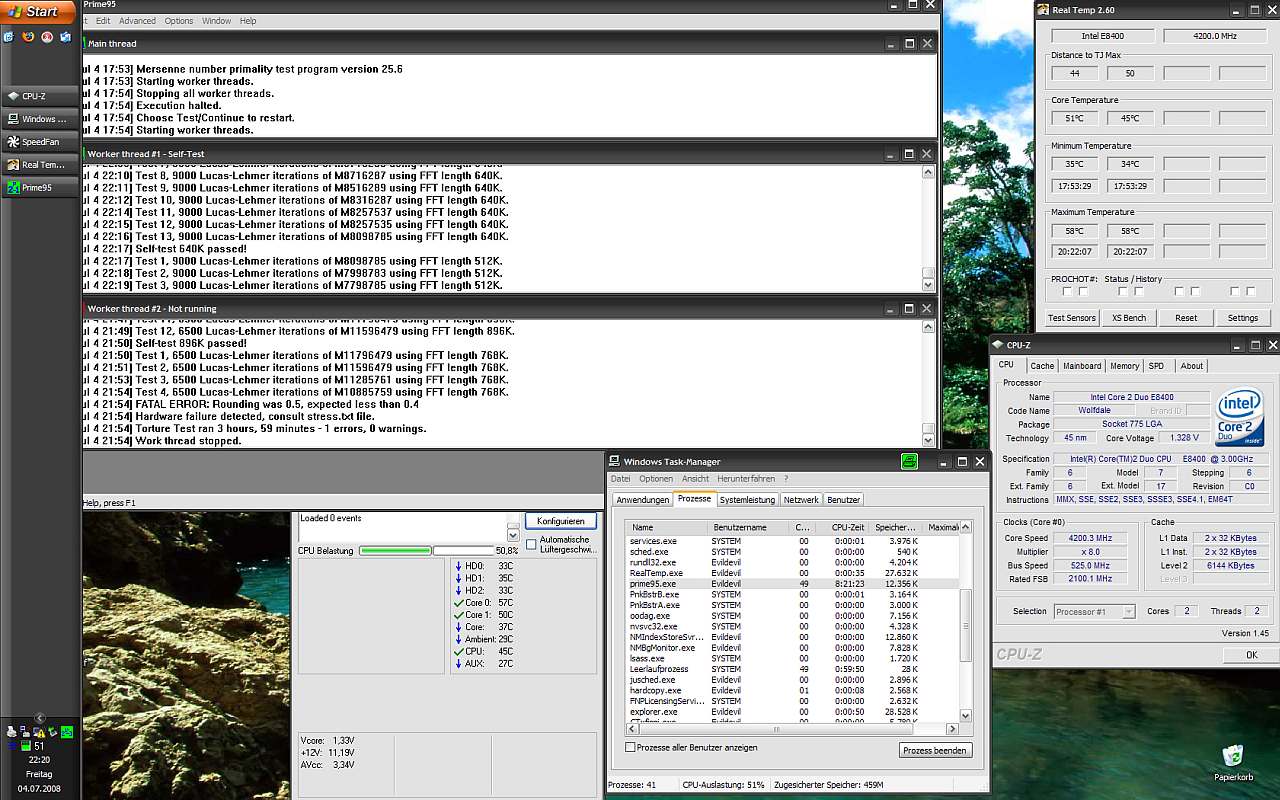Sort processes by the Name column header
This screenshot has width=1280, height=800.
click(x=667, y=527)
